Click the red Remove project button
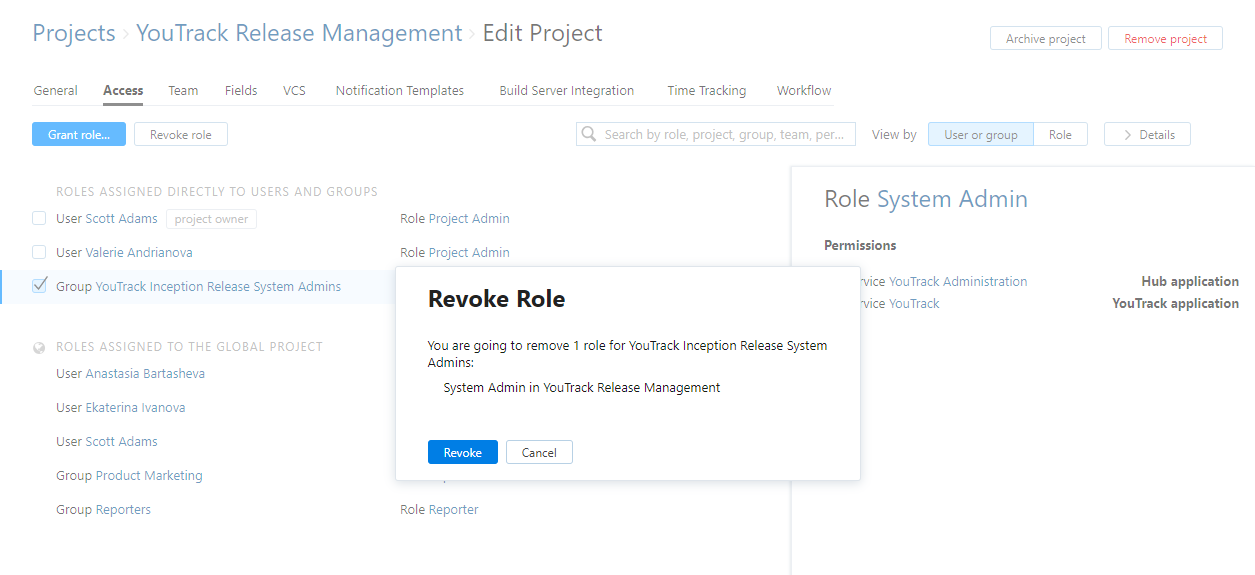 1165,39
